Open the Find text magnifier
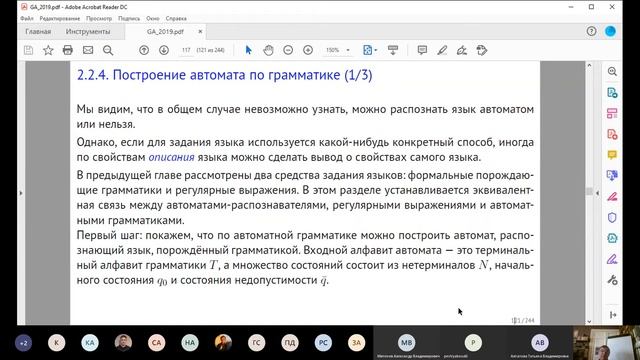The width and height of the screenshot is (640, 360). click(x=108, y=50)
